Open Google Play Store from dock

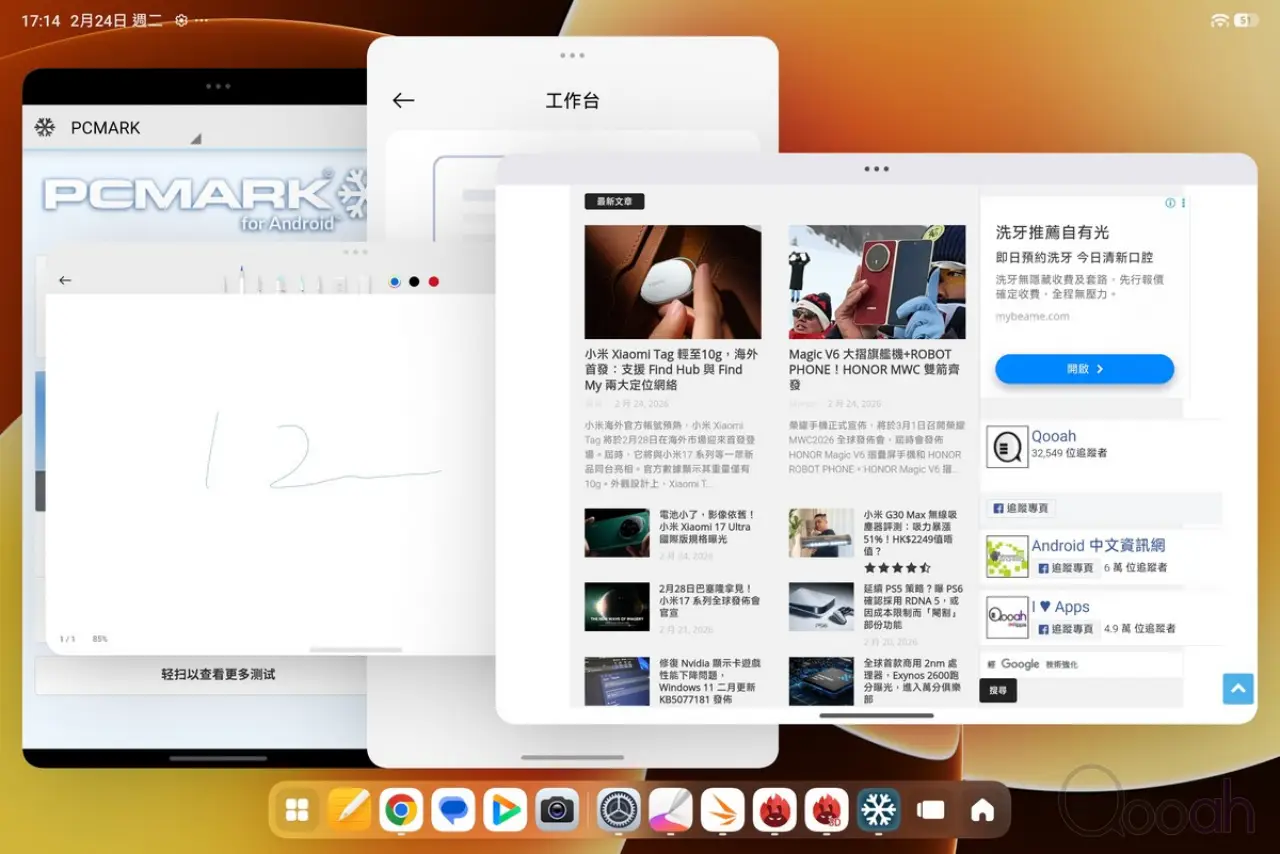505,810
